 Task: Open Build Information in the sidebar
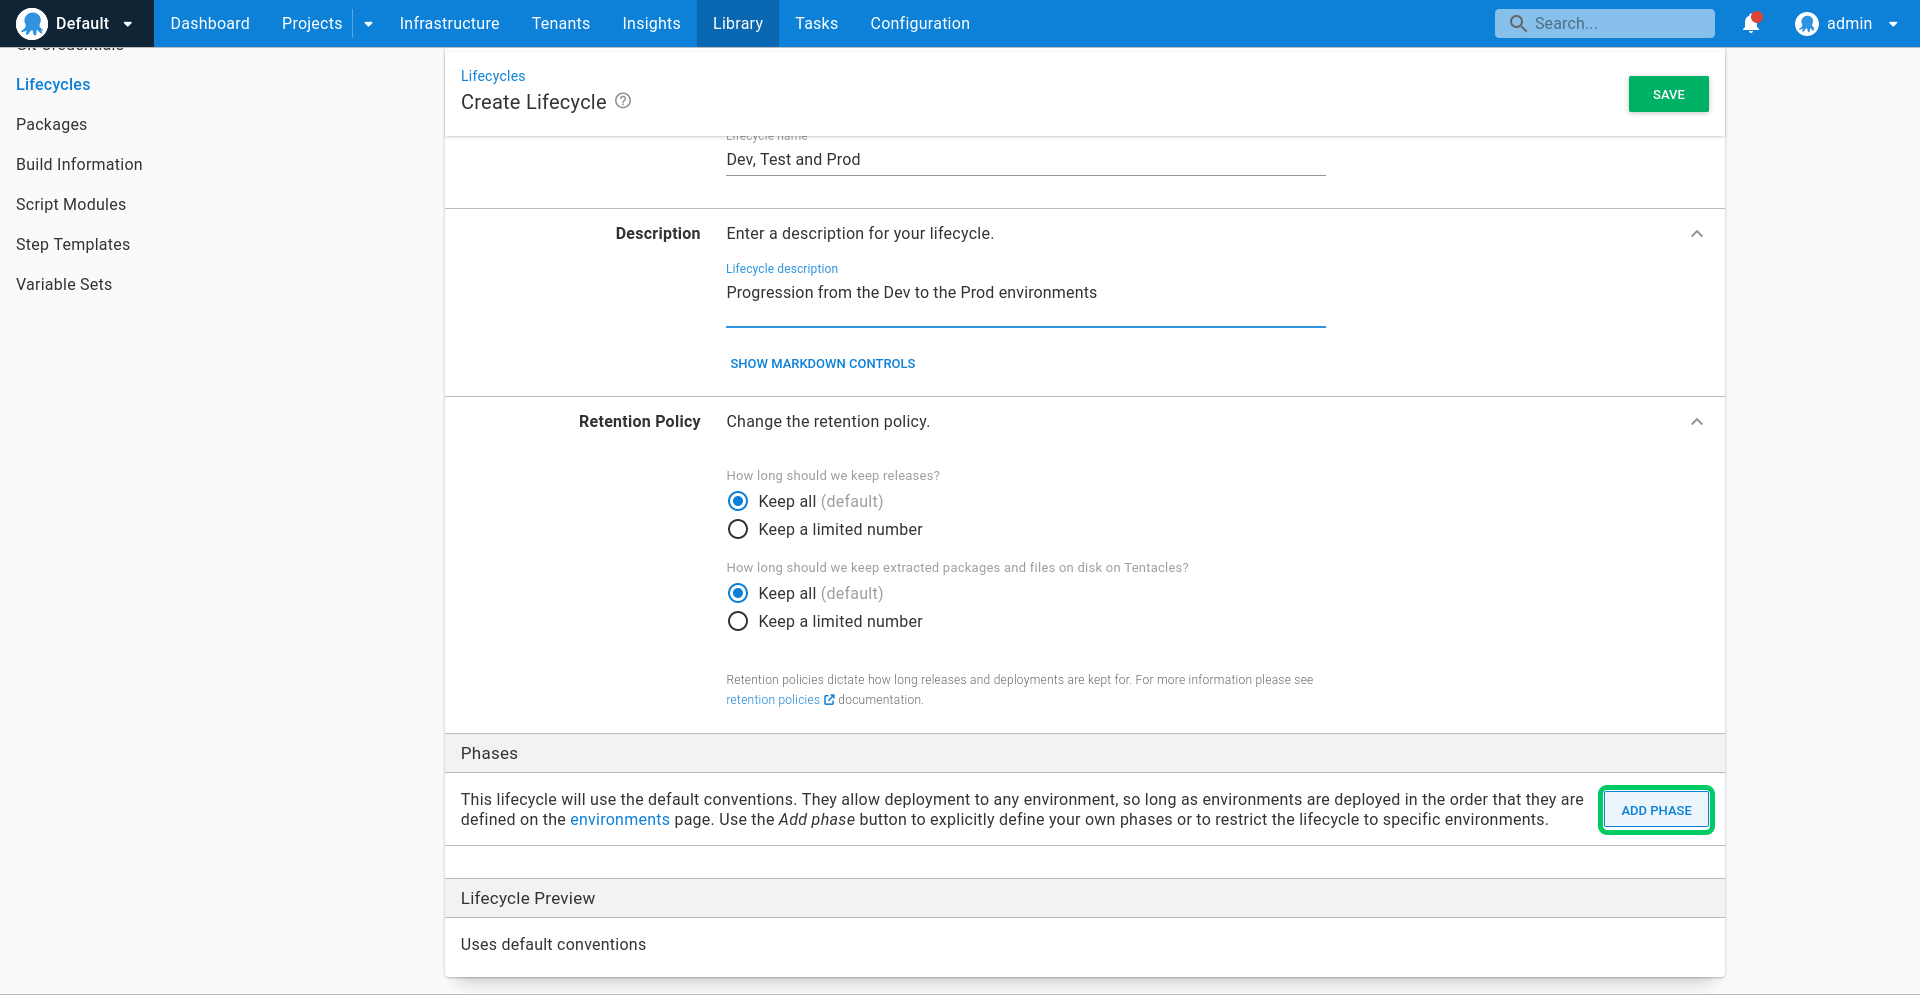pos(79,164)
